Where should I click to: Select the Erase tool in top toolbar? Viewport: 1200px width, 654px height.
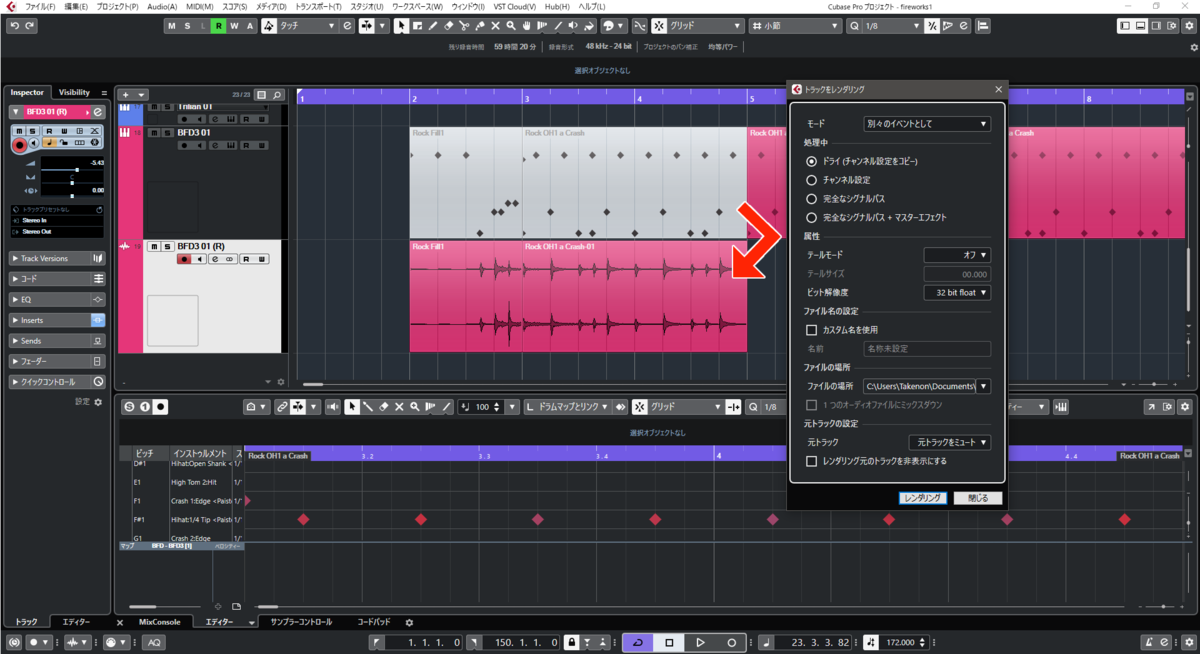[x=448, y=25]
